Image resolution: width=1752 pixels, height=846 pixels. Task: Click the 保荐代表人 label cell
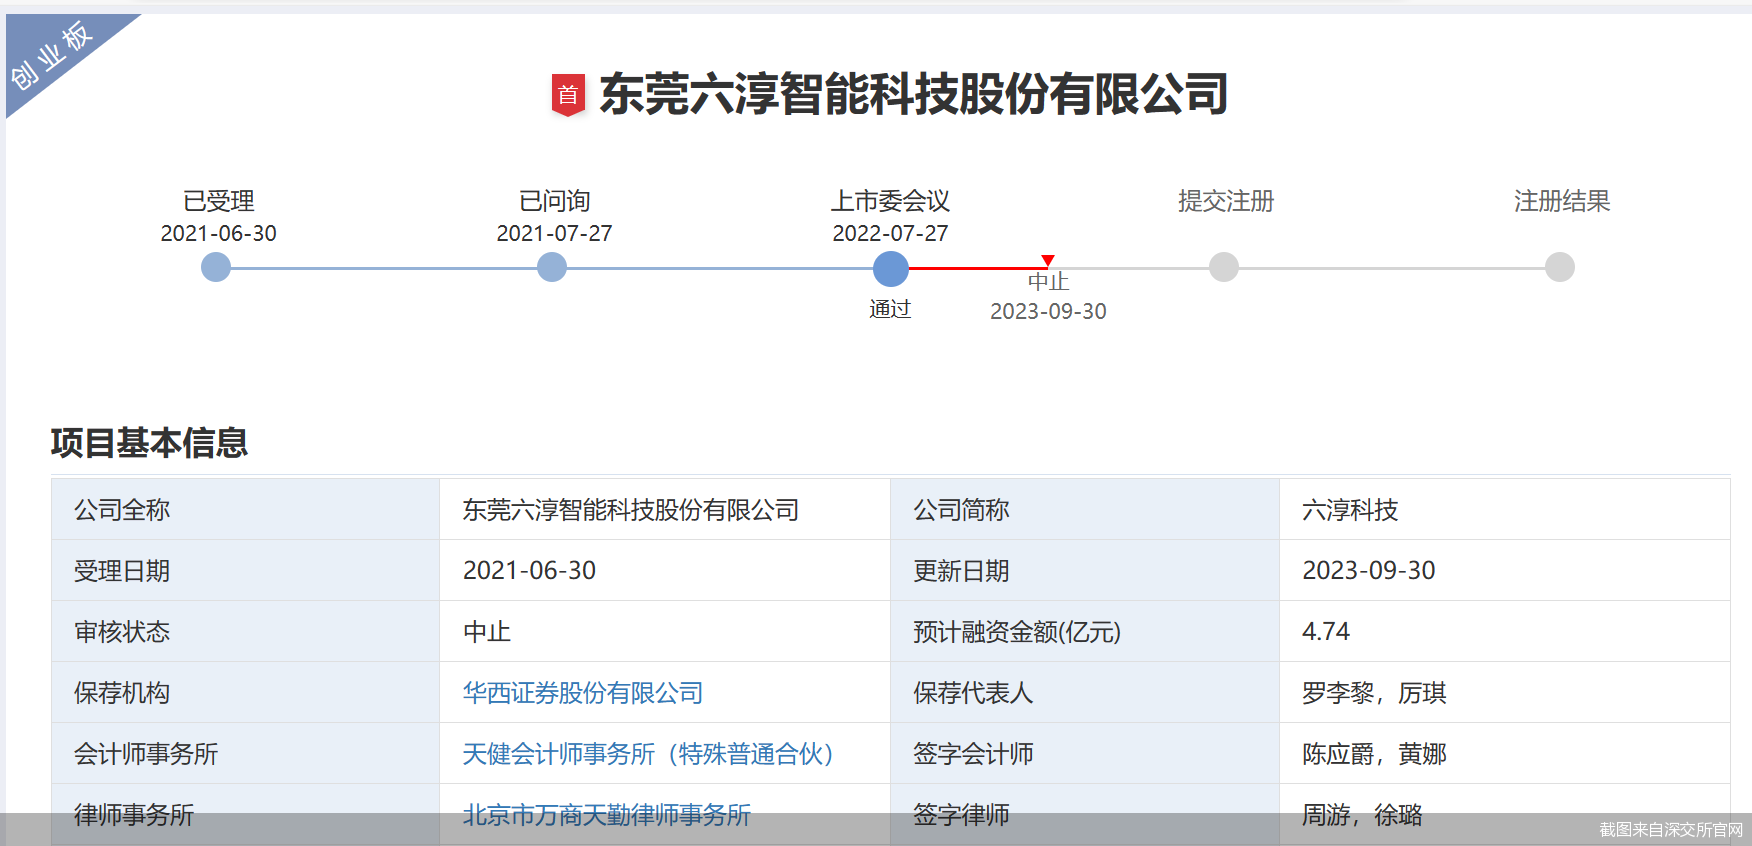click(1085, 692)
